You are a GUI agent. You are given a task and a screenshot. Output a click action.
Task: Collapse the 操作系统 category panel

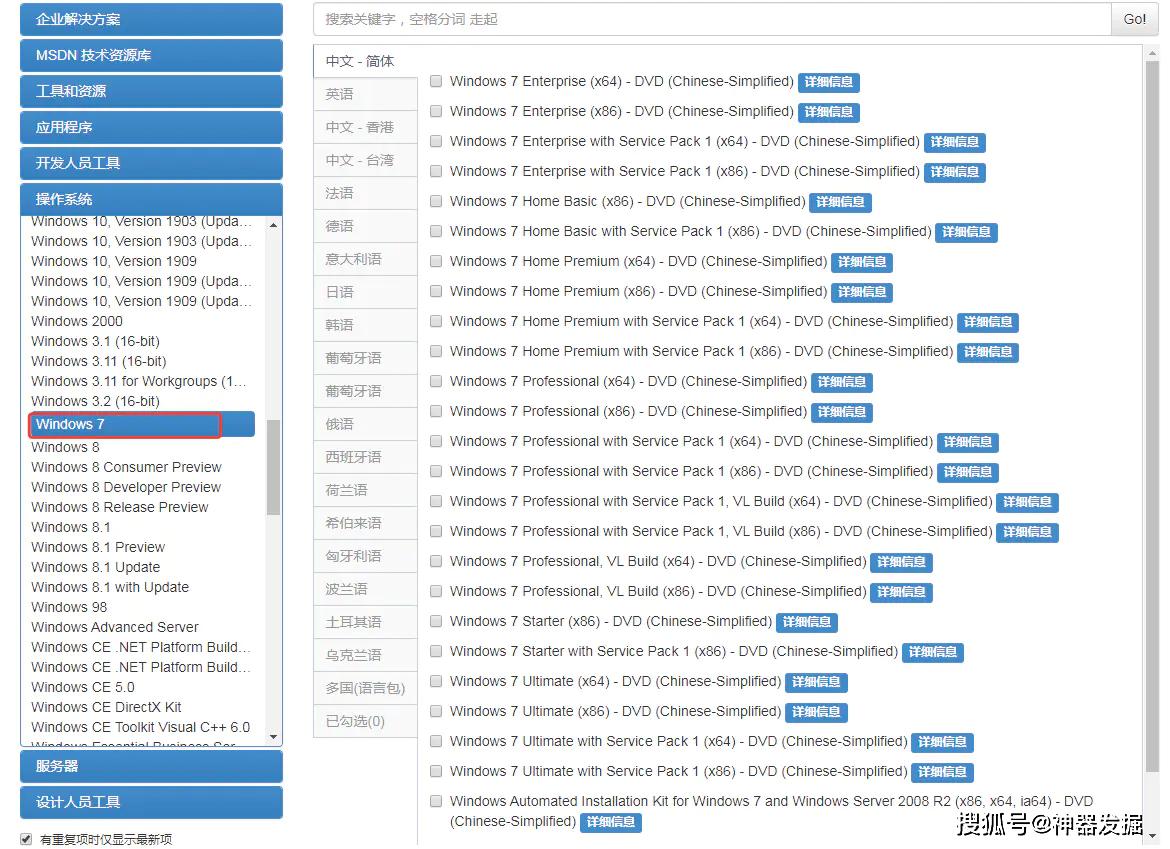click(151, 199)
